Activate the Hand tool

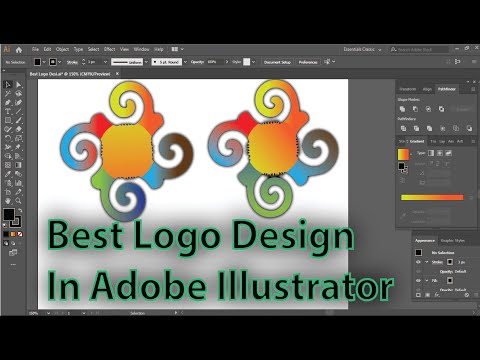click(8, 201)
